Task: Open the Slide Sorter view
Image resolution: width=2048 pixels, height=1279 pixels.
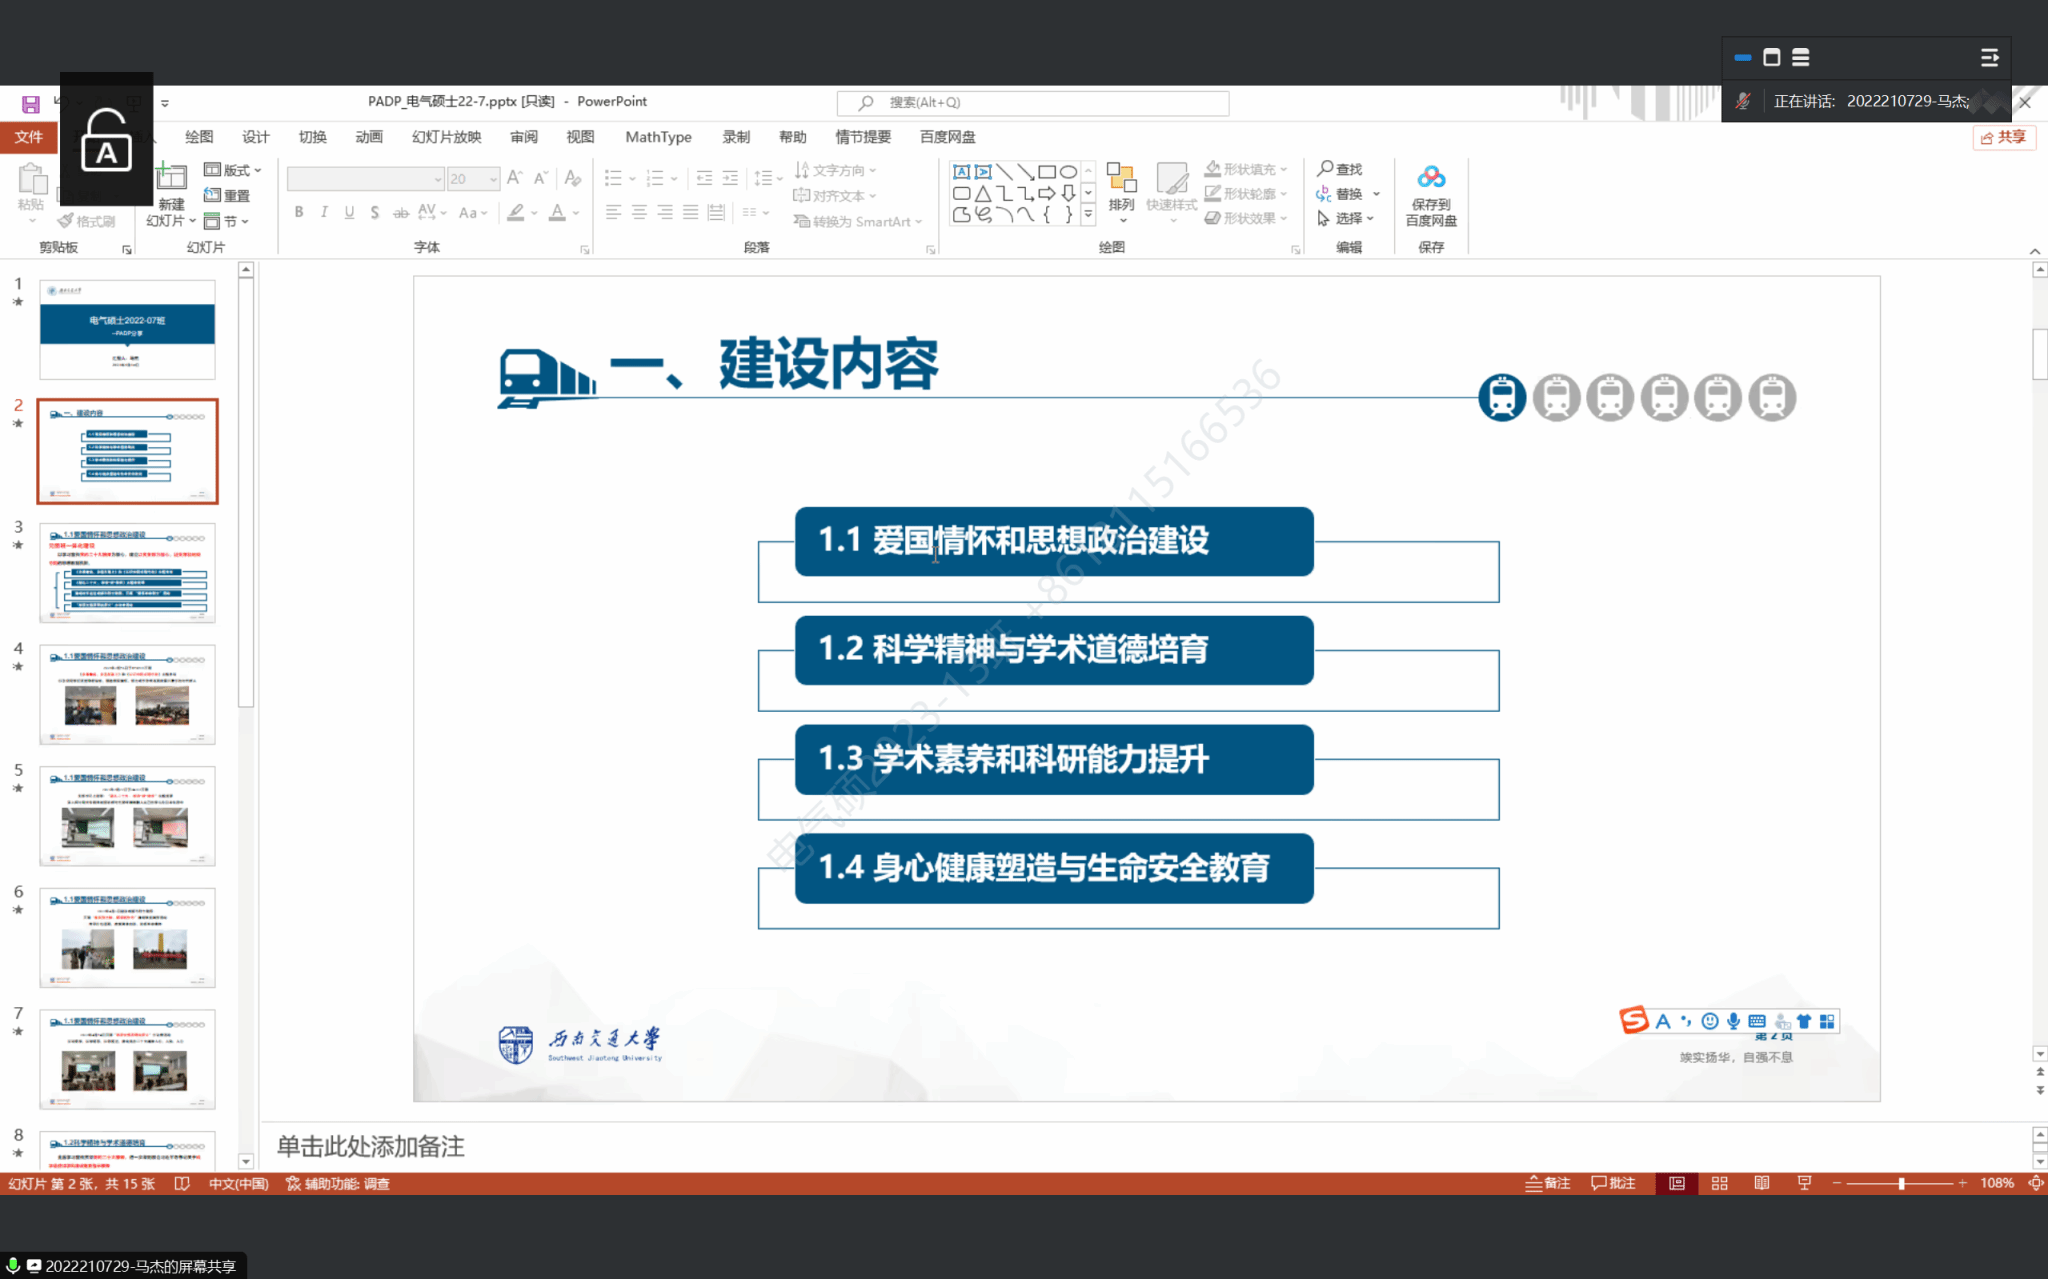Action: (1719, 1183)
